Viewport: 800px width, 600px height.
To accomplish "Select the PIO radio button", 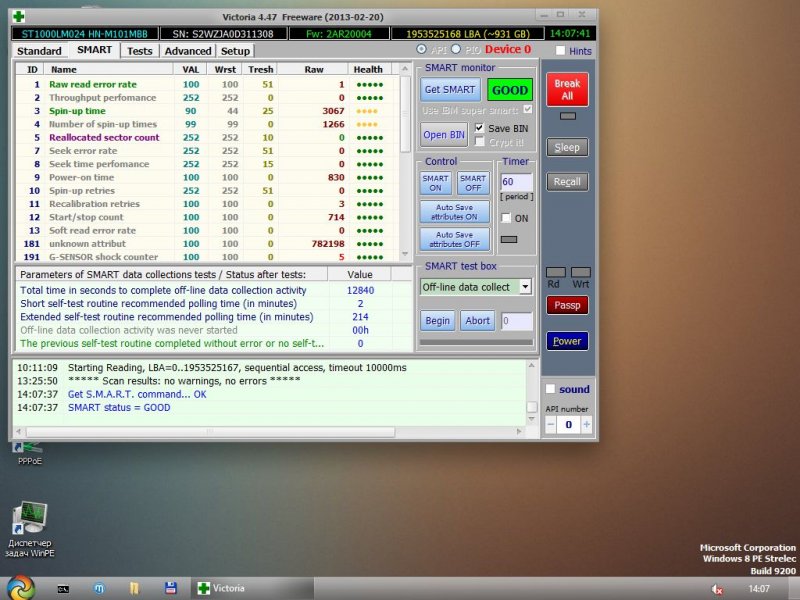I will [457, 50].
